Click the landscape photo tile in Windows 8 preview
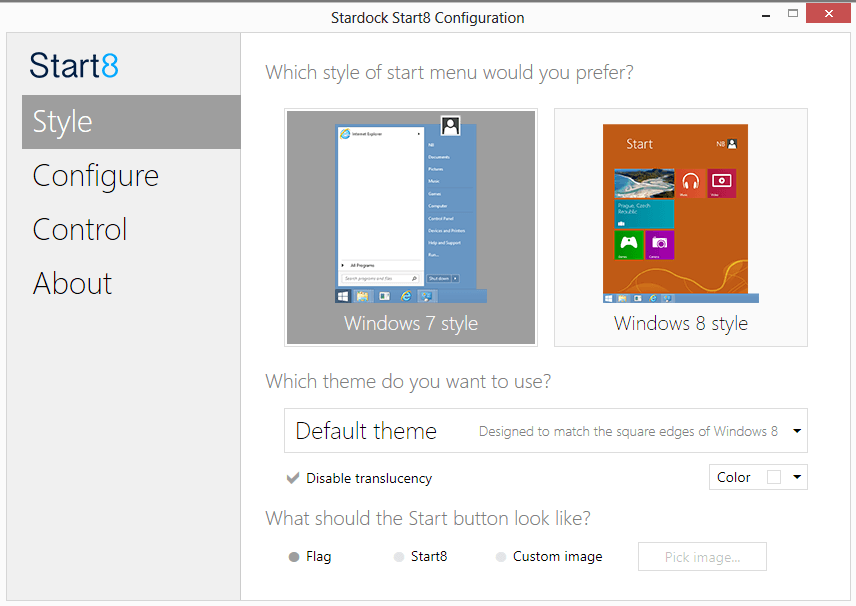 click(645, 182)
